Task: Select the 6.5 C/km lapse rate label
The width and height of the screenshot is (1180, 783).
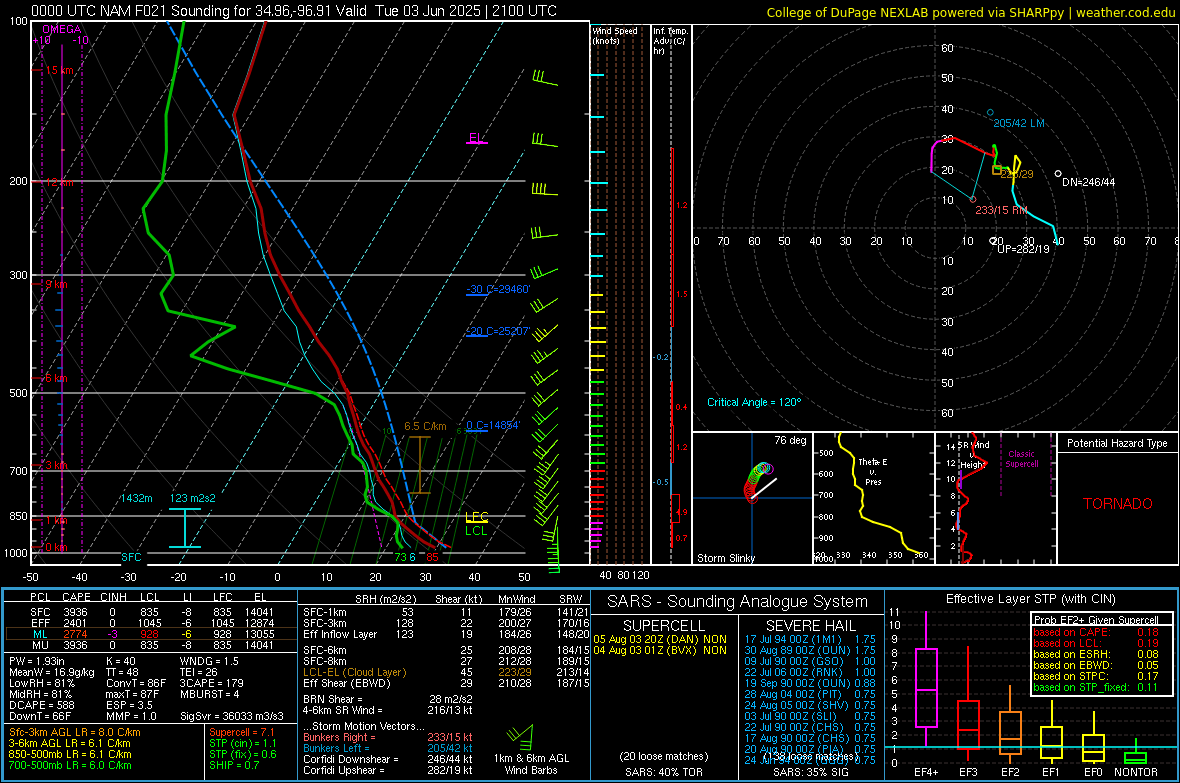Action: pyautogui.click(x=425, y=426)
